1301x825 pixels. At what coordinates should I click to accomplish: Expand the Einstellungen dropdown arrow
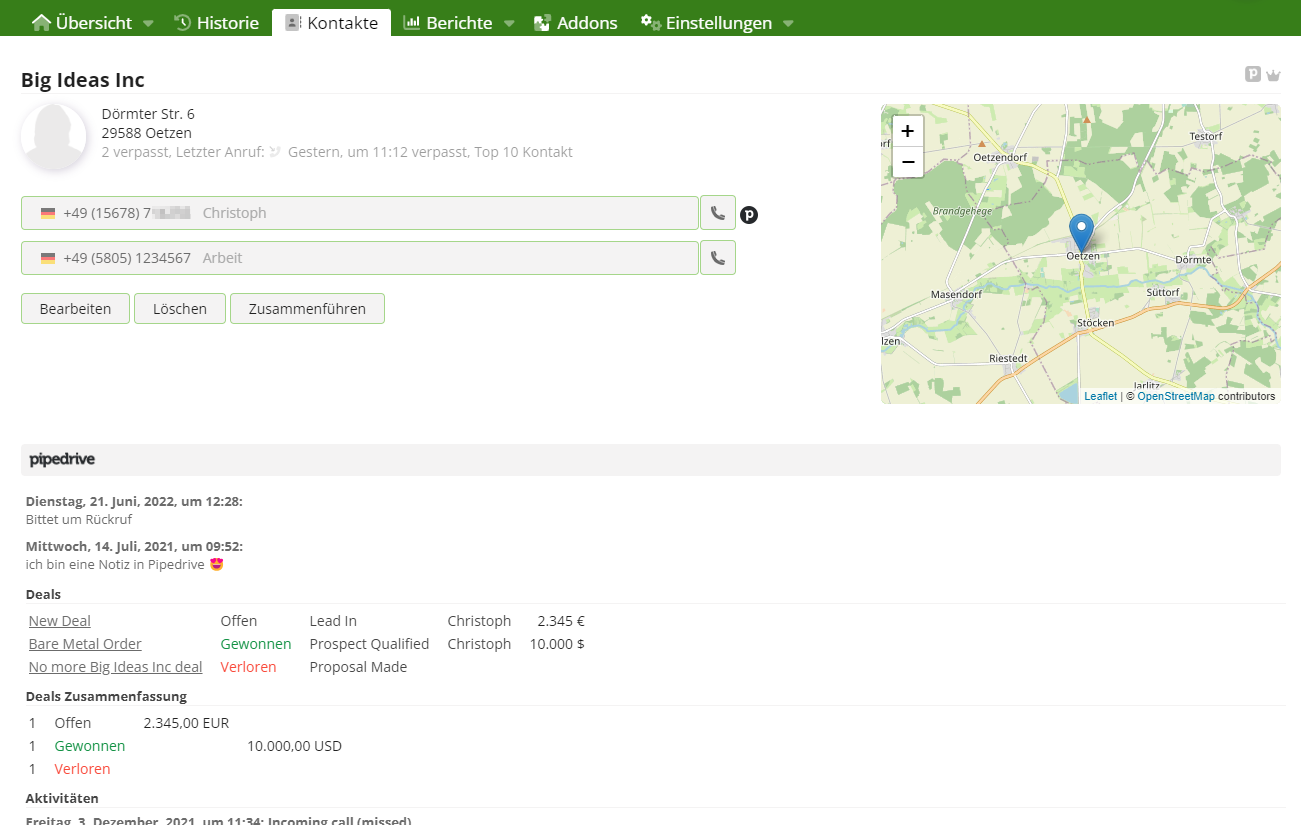coord(788,23)
